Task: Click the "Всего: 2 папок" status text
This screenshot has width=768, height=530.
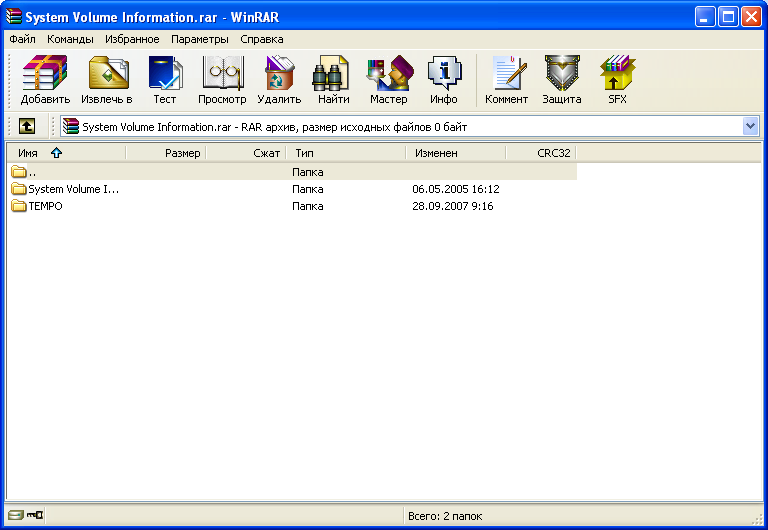Action: point(445,516)
